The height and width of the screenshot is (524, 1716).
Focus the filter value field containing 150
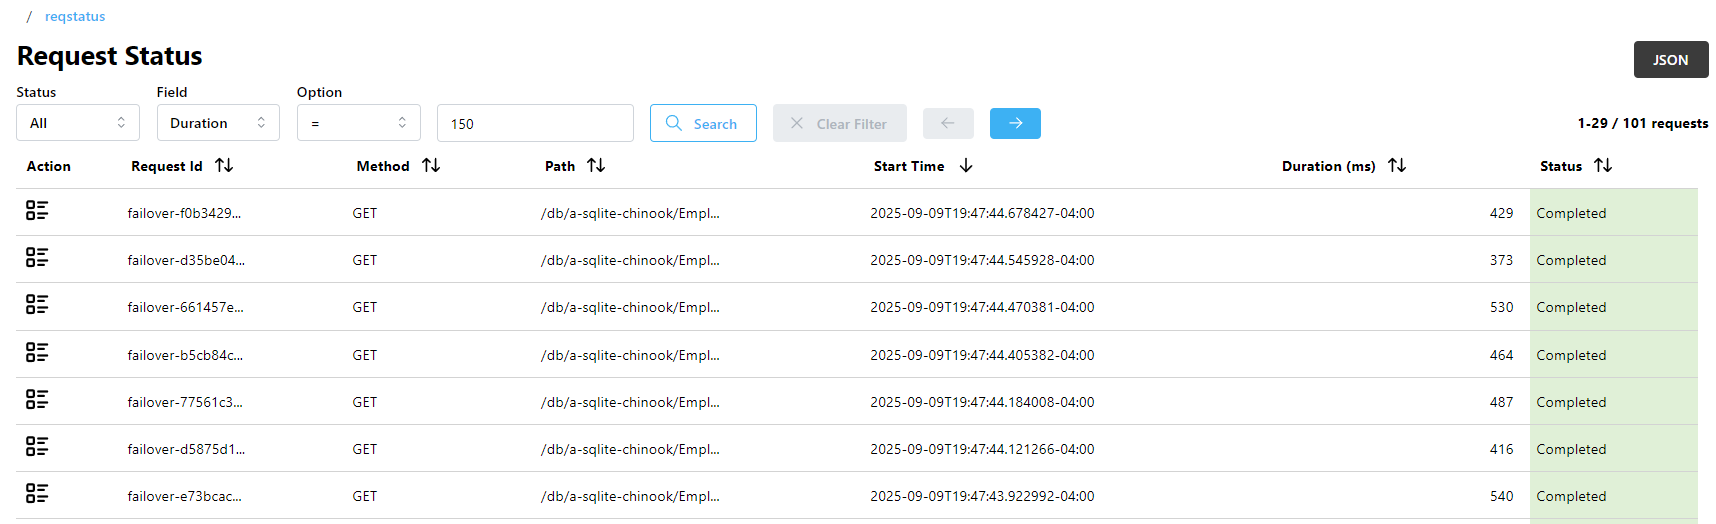(535, 123)
